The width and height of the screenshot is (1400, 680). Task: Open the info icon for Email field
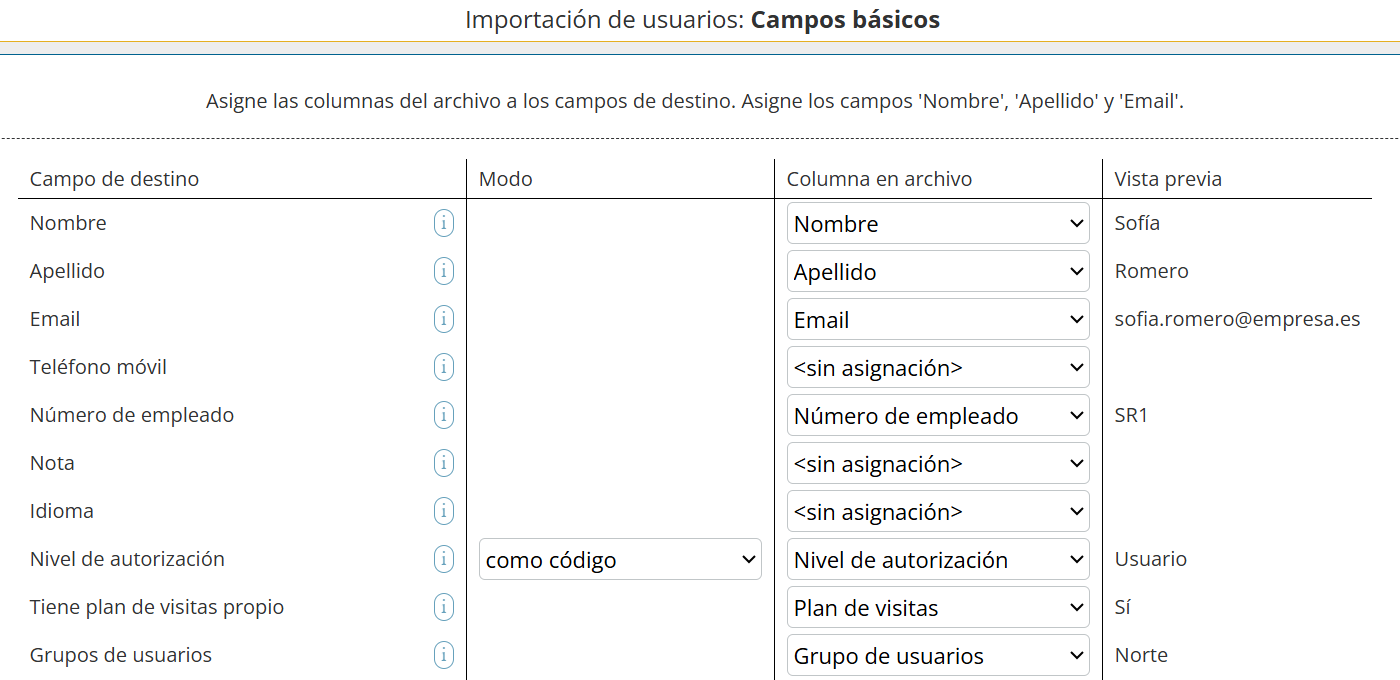(x=443, y=319)
